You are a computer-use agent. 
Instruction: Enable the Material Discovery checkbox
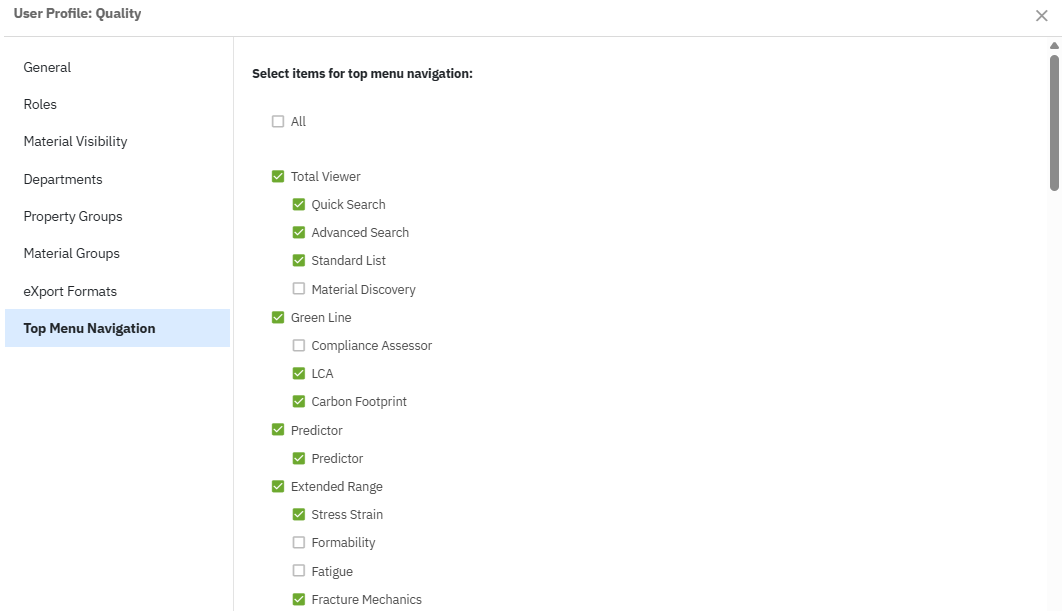point(299,289)
